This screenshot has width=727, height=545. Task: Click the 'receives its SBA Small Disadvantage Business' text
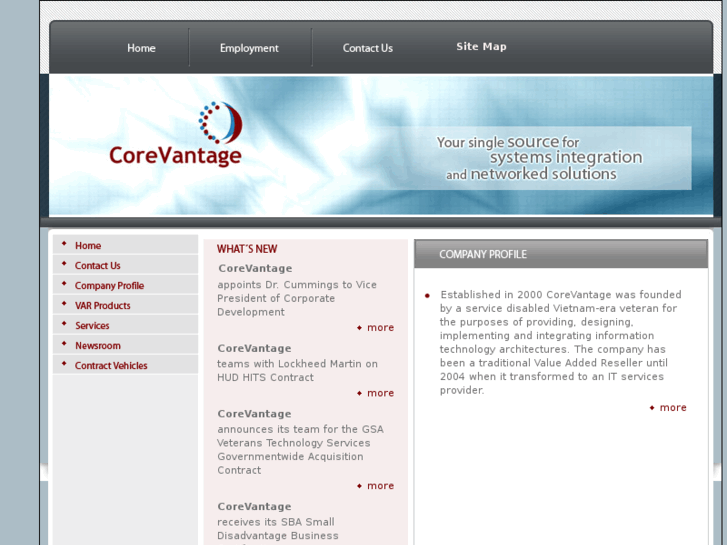click(278, 531)
